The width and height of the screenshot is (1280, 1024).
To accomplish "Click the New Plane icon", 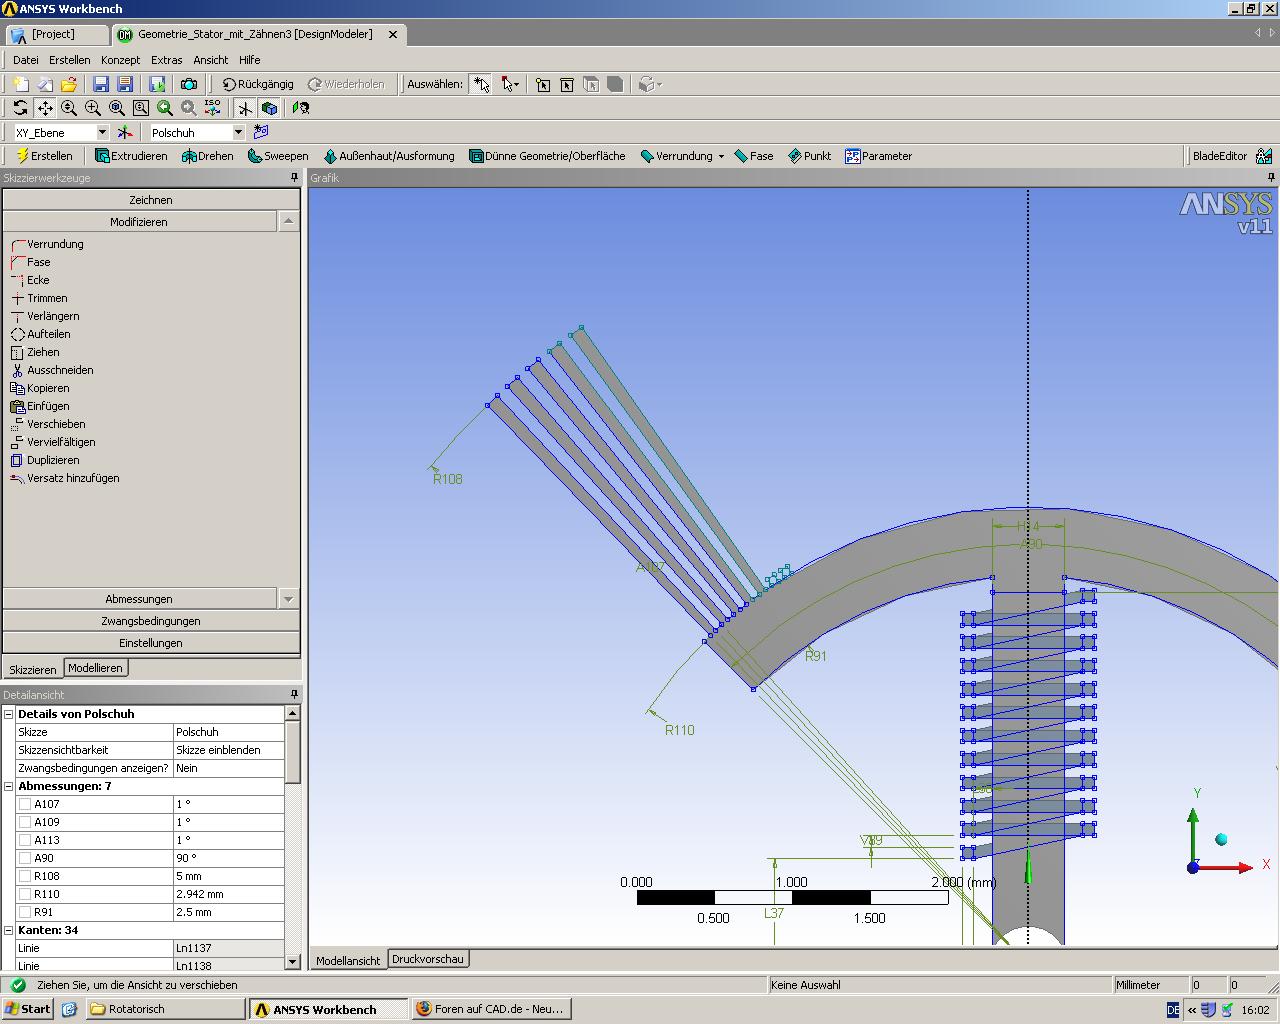I will point(125,132).
